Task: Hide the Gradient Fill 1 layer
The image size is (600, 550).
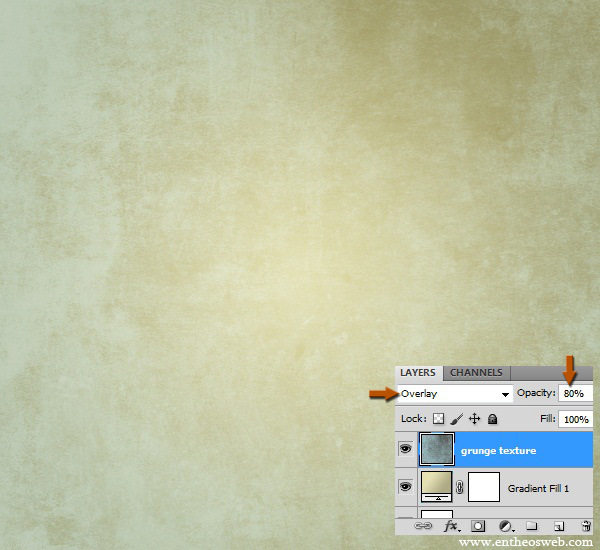Action: pyautogui.click(x=406, y=487)
